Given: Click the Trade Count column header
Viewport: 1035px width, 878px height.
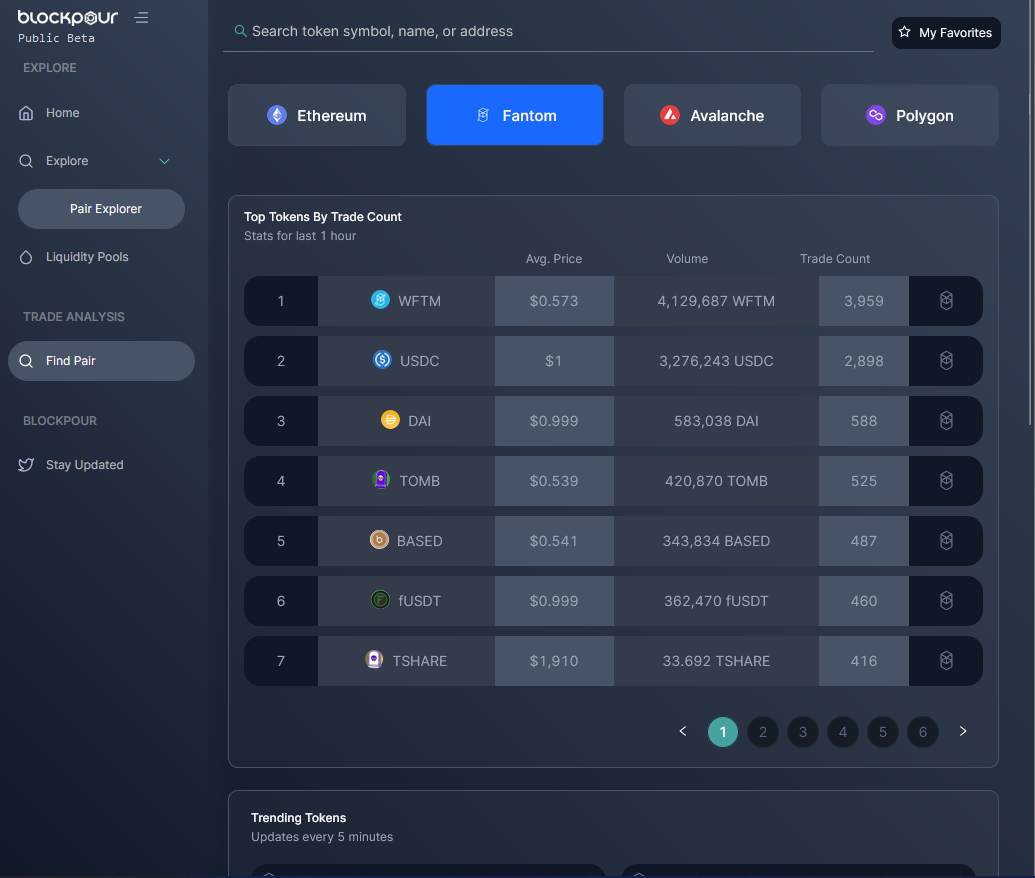Looking at the screenshot, I should (x=835, y=259).
